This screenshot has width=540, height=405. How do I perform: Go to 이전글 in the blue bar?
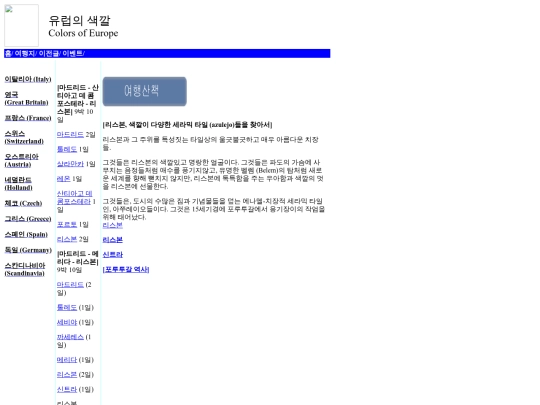coord(49,53)
